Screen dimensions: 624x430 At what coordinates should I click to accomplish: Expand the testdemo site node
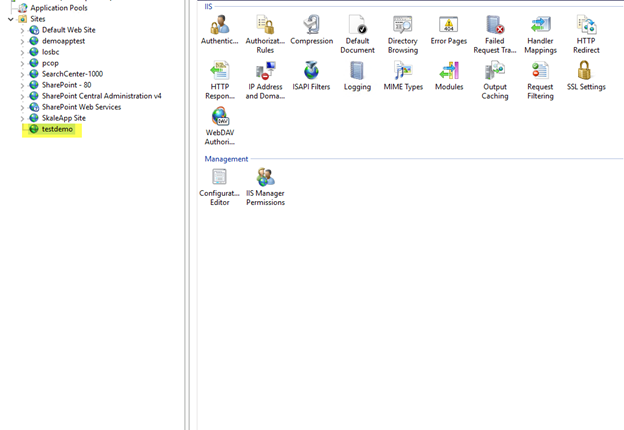[x=22, y=129]
